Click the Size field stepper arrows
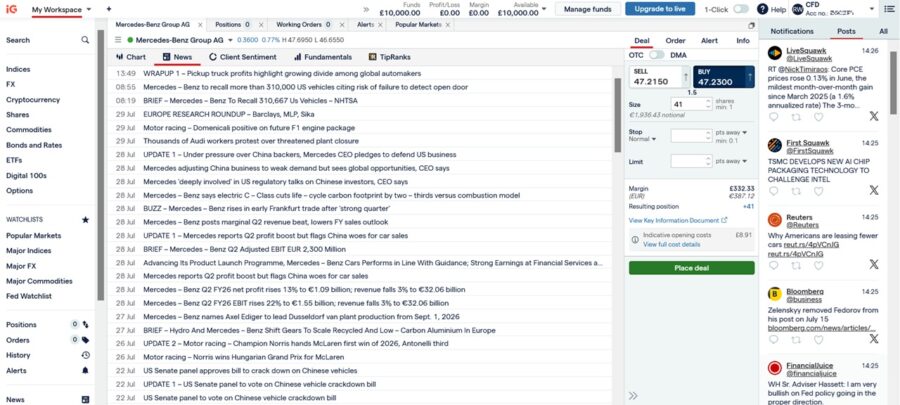 coord(708,104)
